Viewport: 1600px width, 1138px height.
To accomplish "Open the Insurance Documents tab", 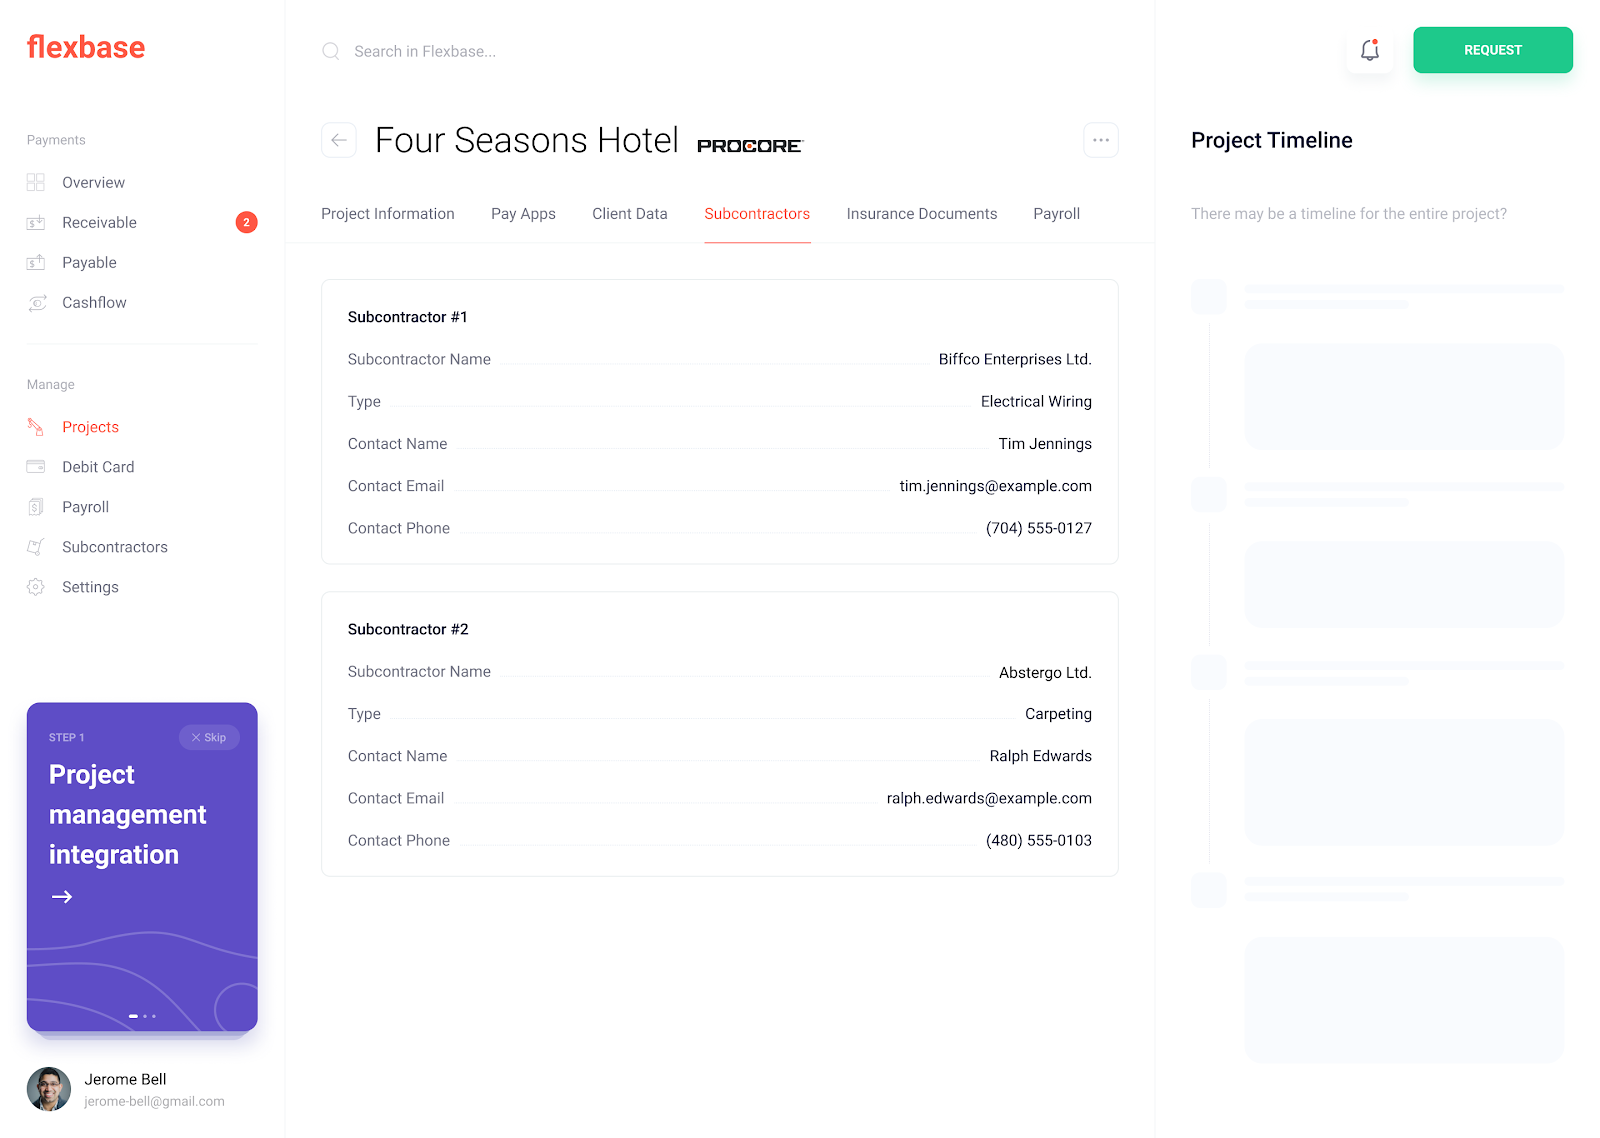I will point(922,214).
